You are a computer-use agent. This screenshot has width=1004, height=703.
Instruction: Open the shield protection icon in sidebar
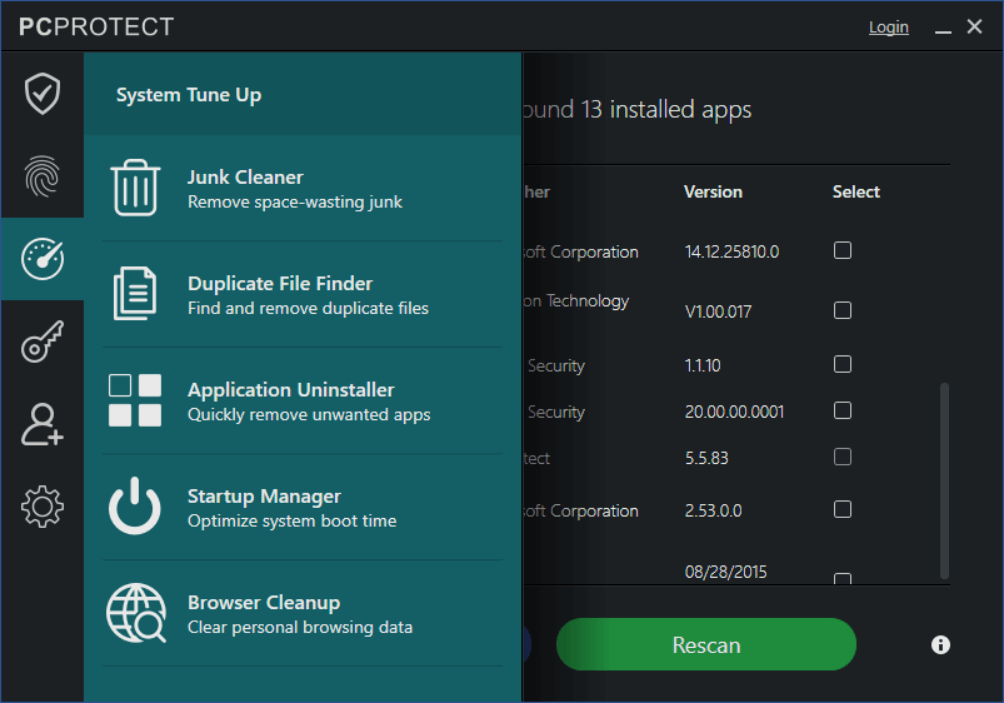click(x=42, y=94)
